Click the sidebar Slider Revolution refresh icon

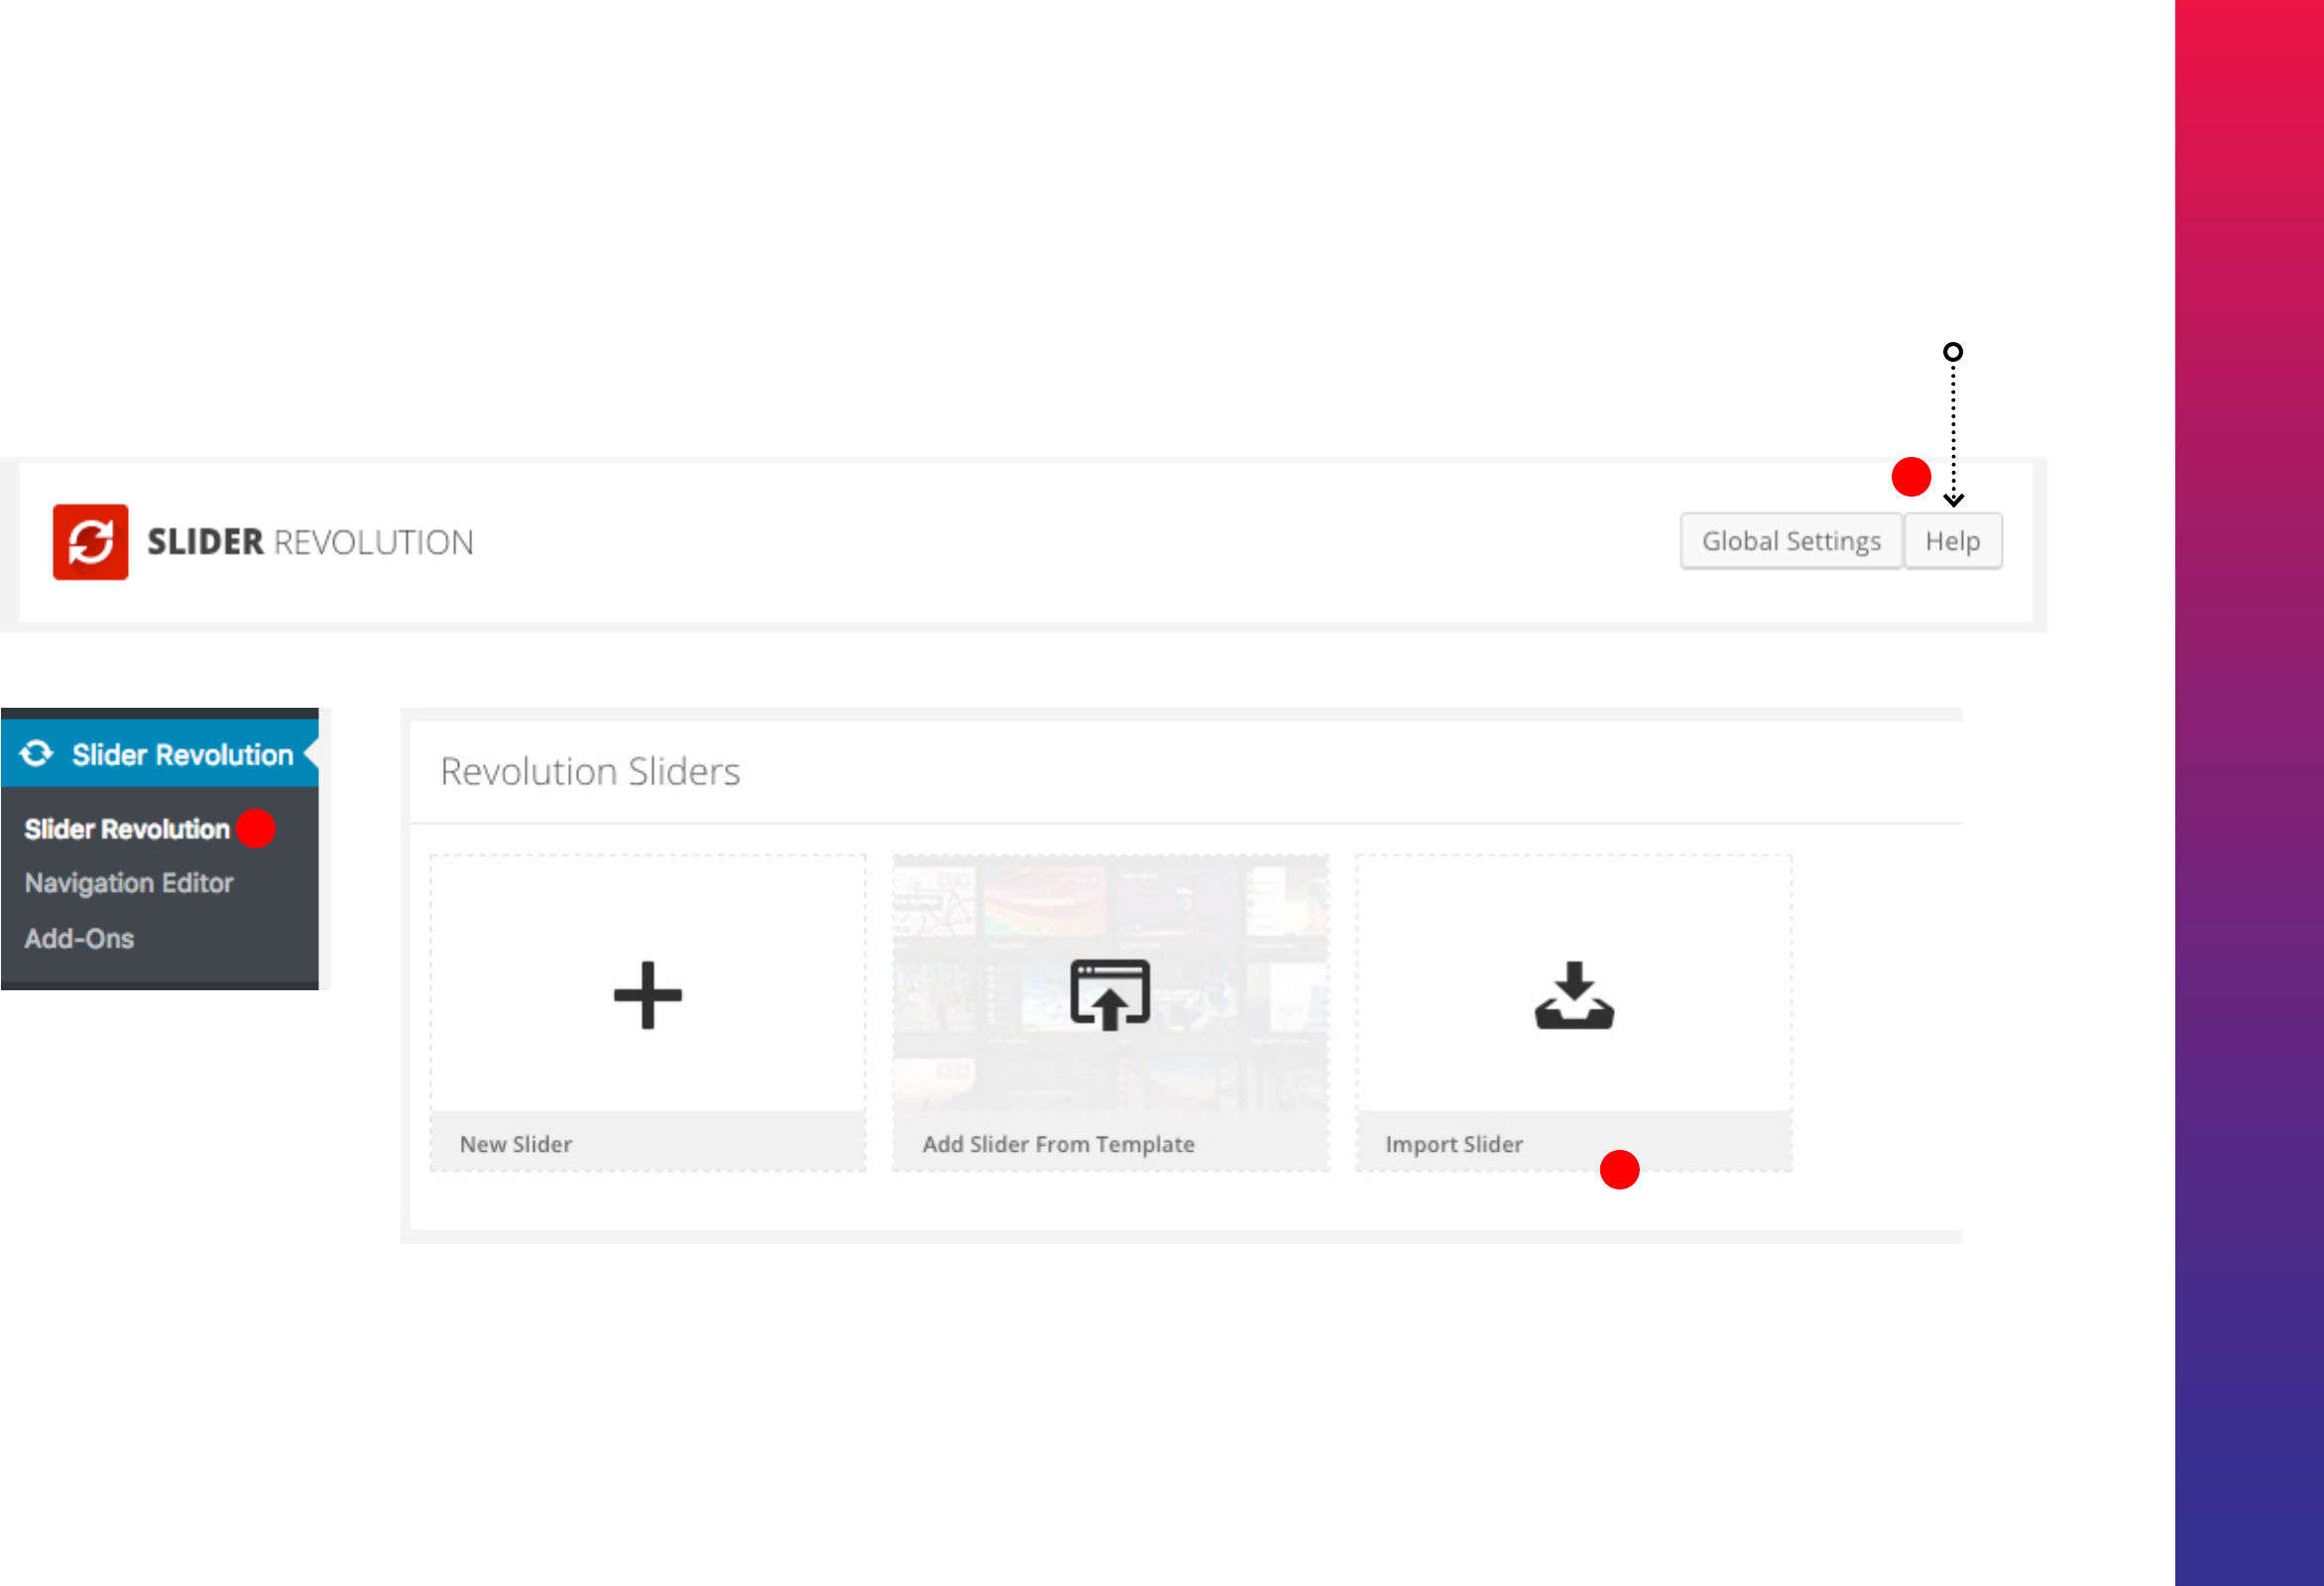tap(37, 754)
